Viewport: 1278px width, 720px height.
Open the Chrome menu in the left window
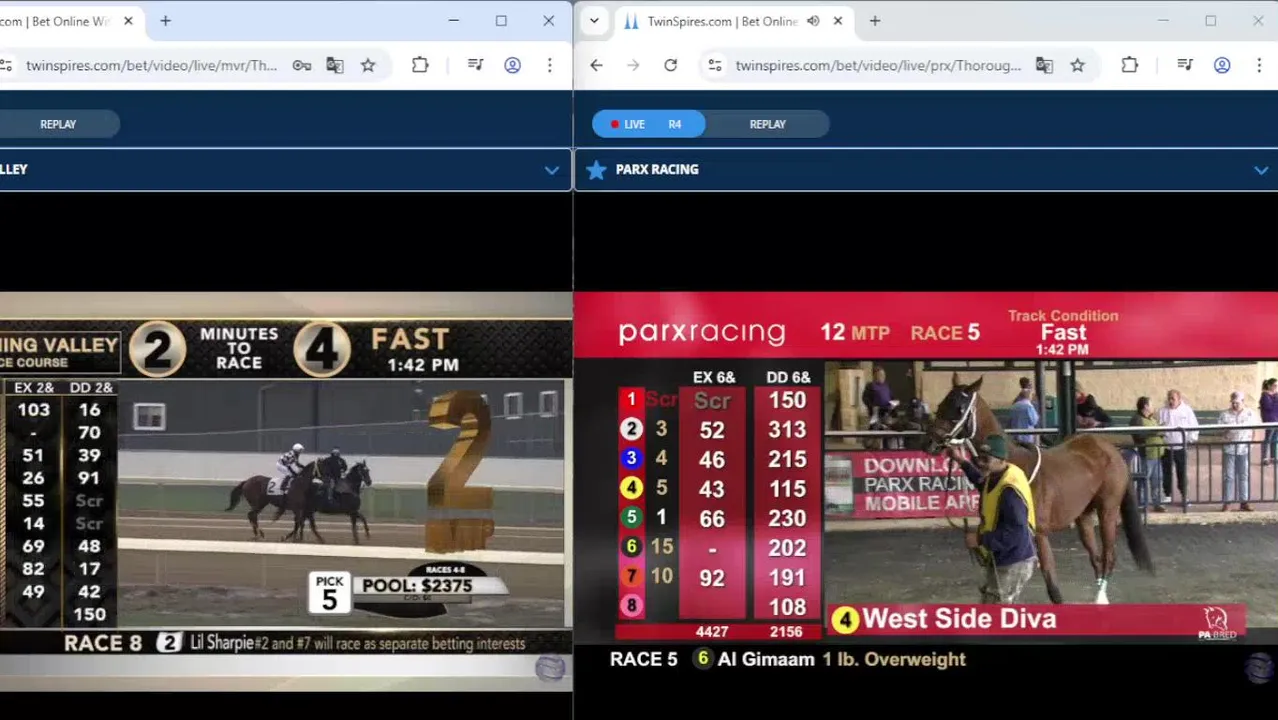coord(549,65)
